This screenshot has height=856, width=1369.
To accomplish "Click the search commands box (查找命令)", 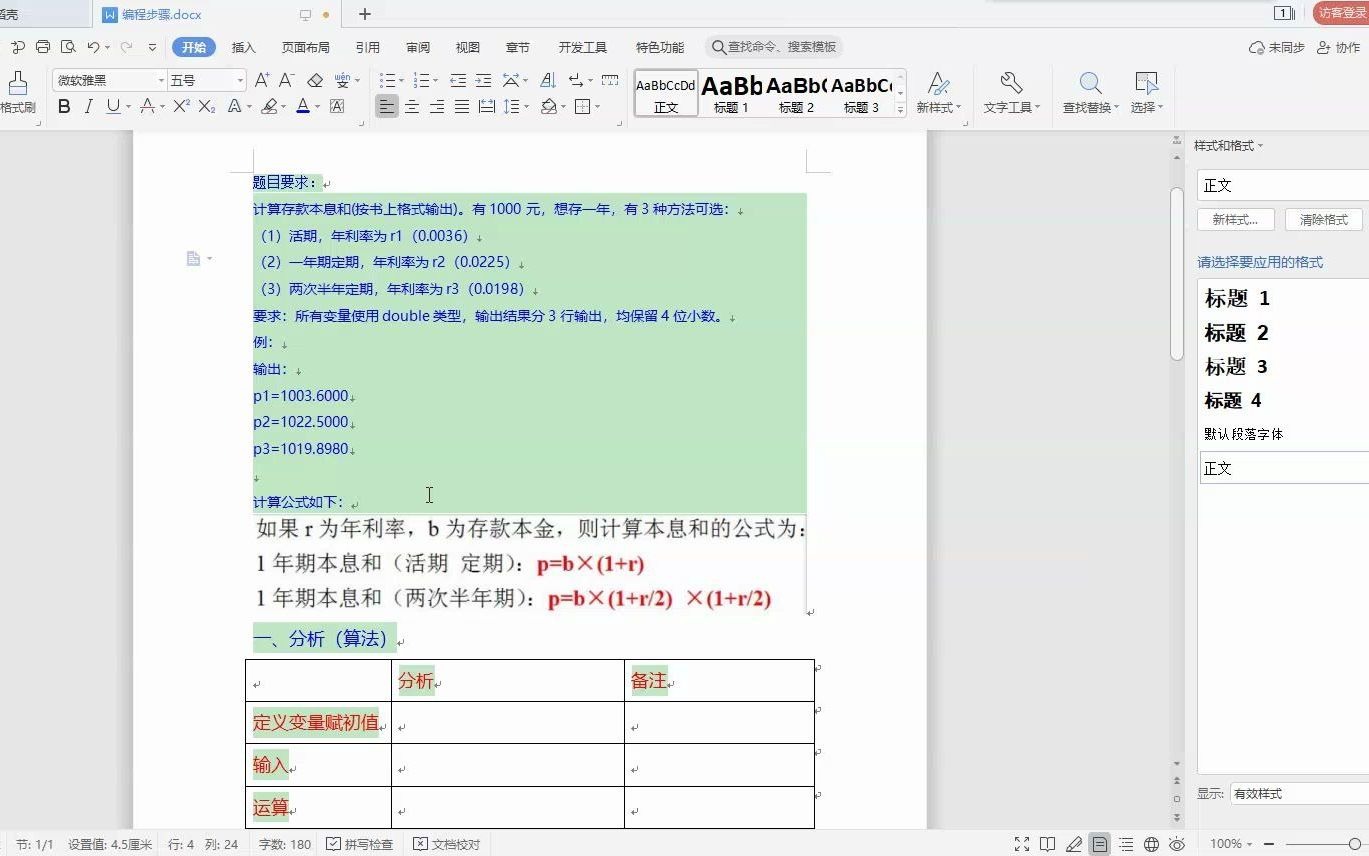I will click(774, 47).
